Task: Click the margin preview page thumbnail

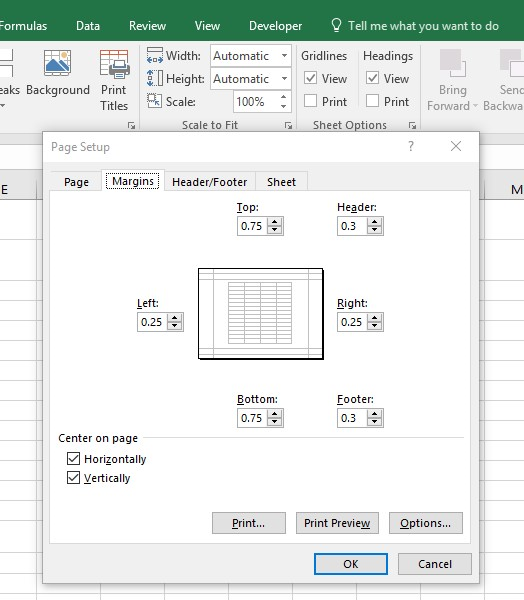Action: click(261, 314)
